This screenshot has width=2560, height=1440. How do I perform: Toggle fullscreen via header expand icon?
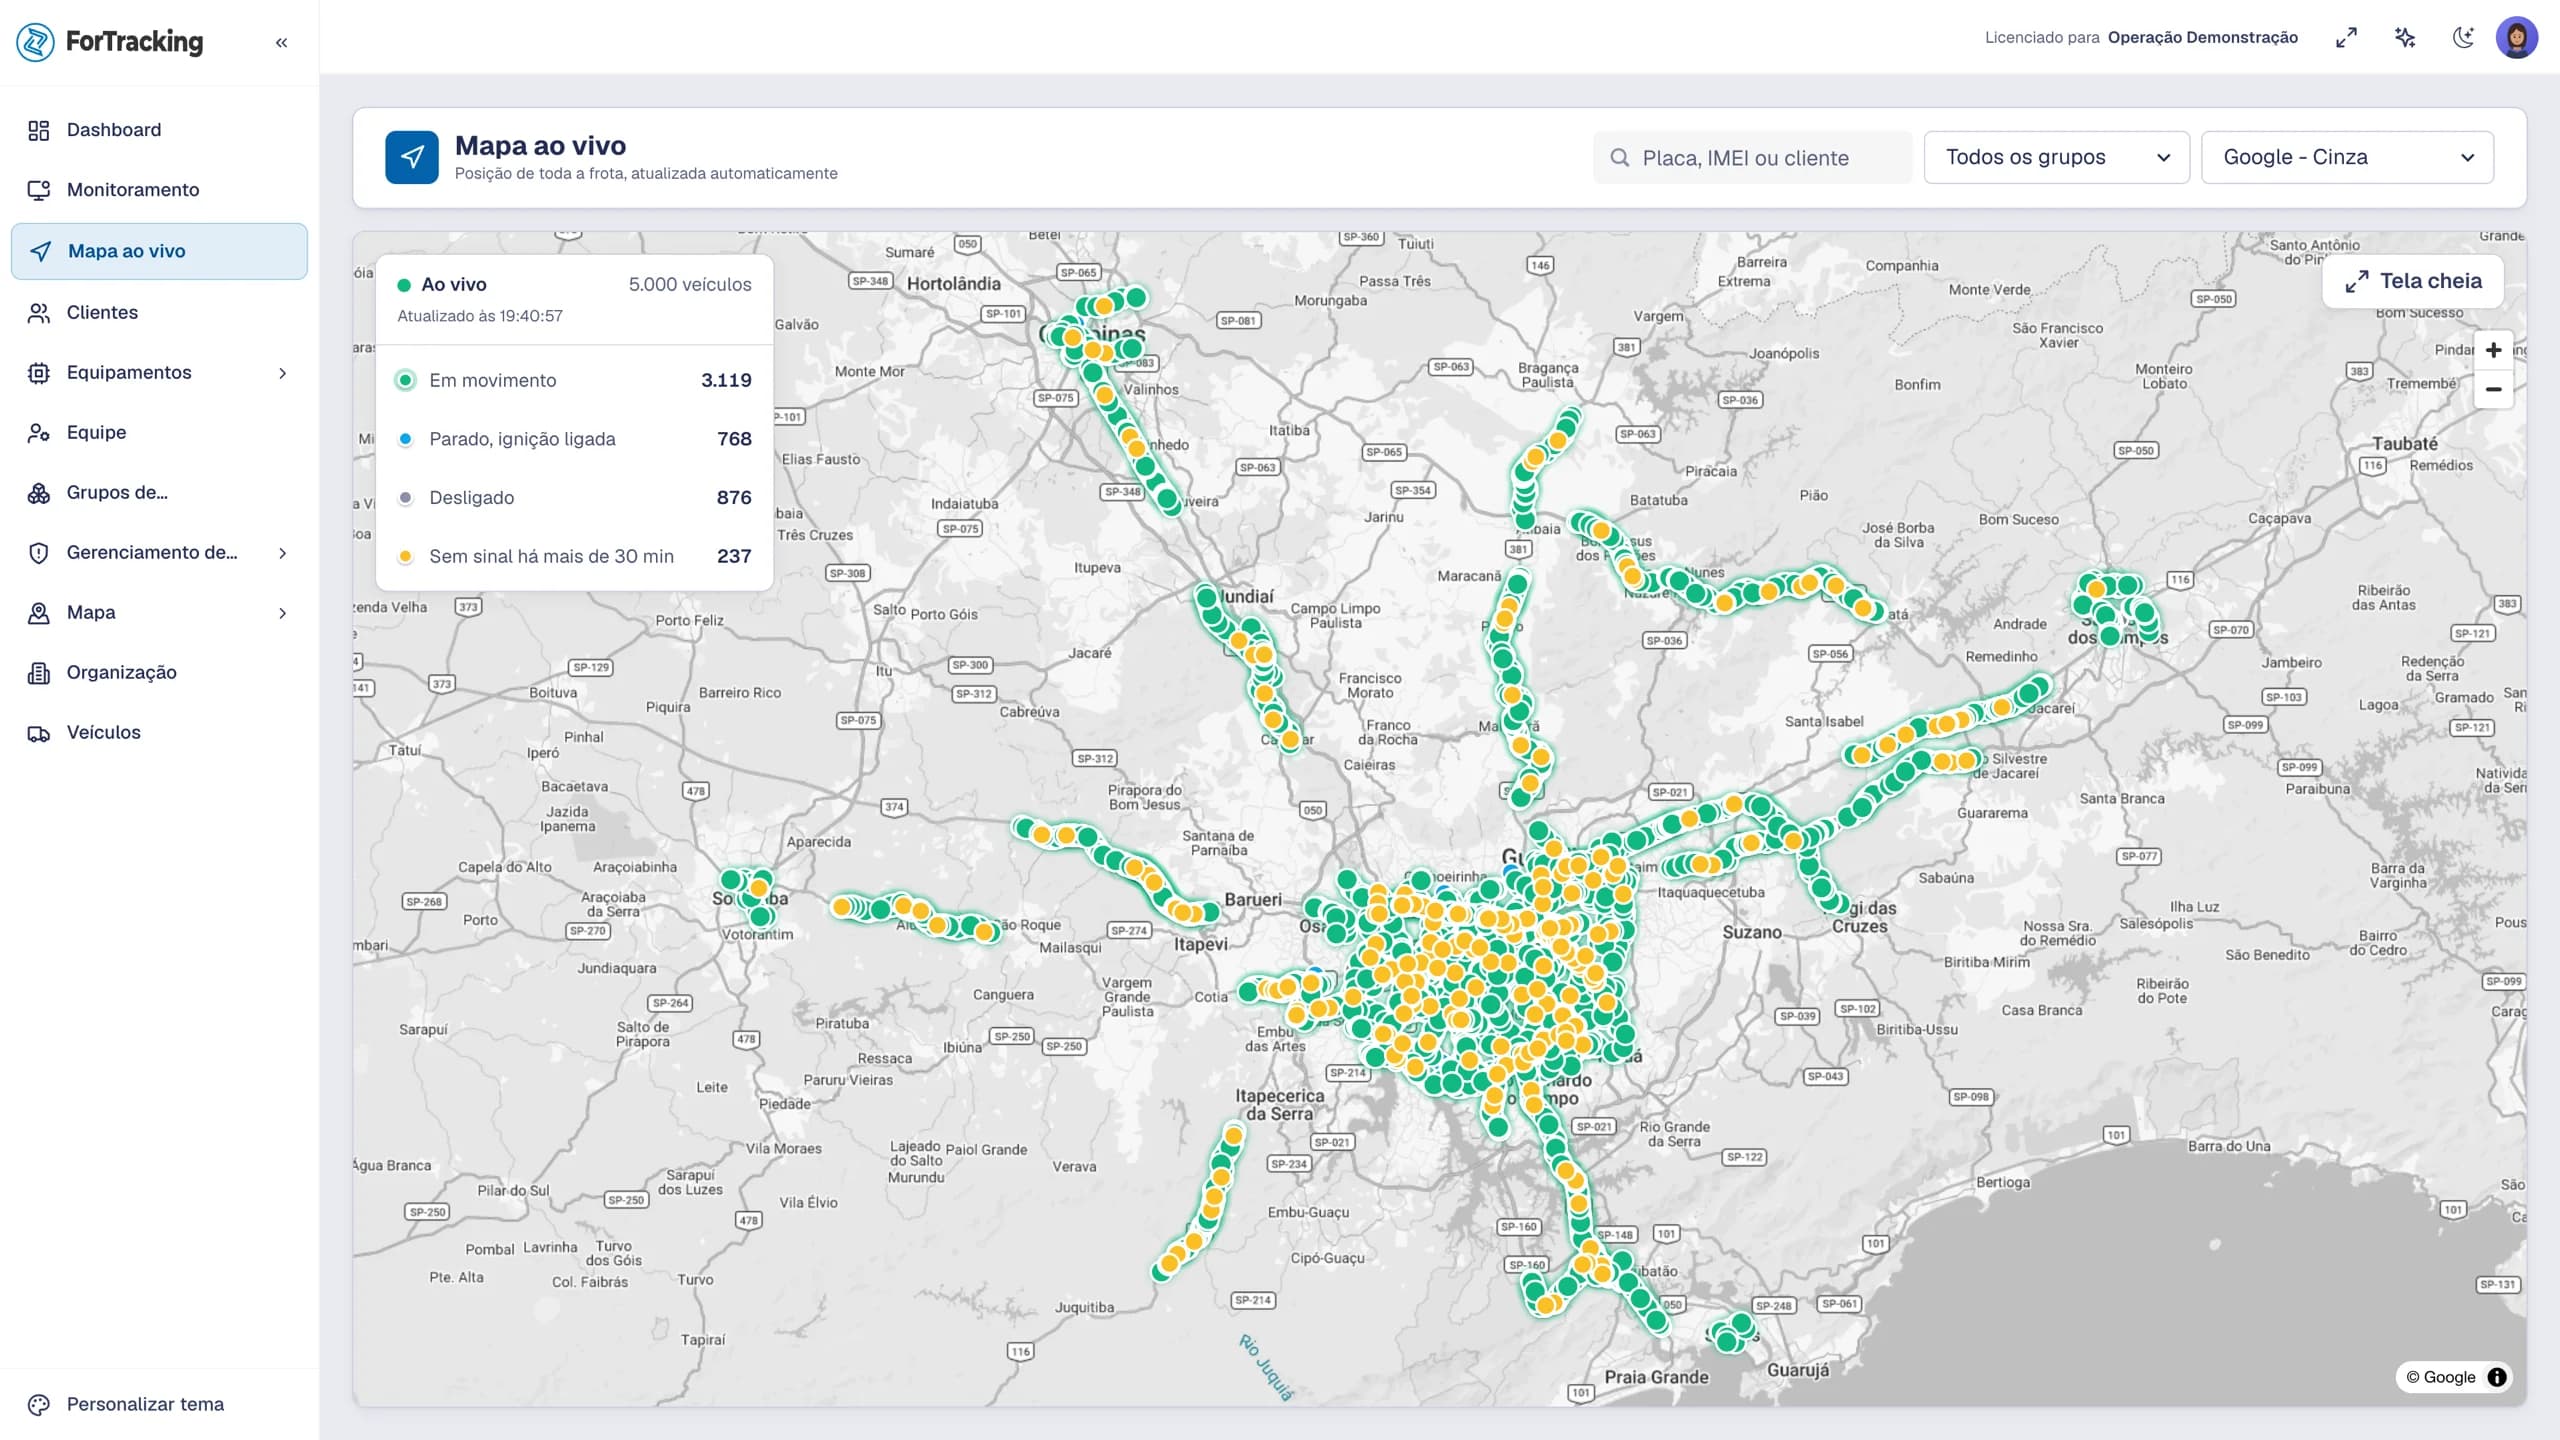click(2346, 38)
